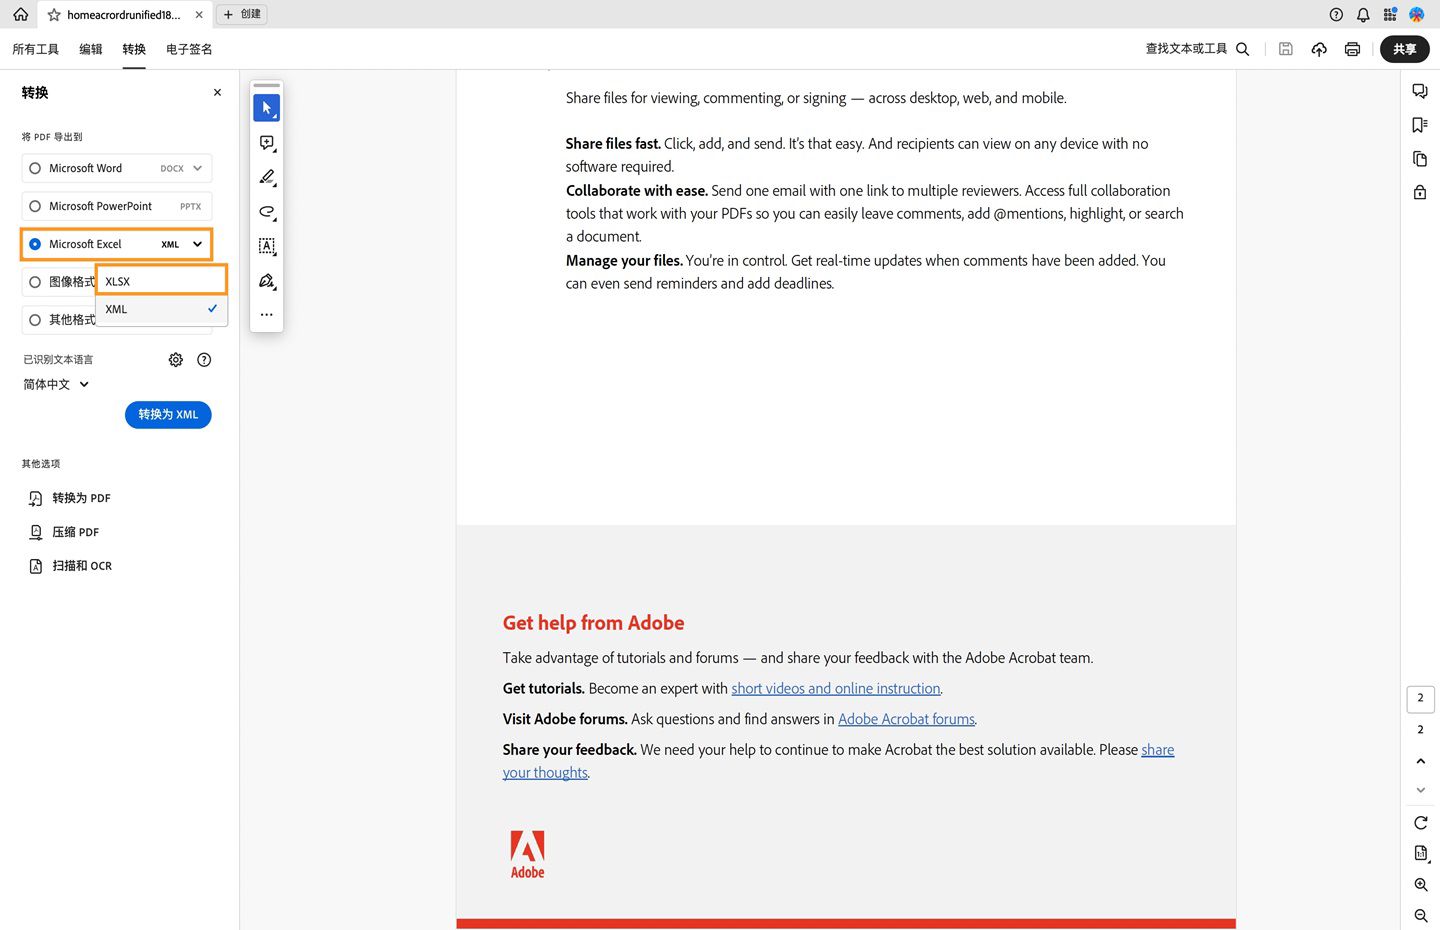Rotate the page view
The height and width of the screenshot is (930, 1440).
click(x=1420, y=823)
